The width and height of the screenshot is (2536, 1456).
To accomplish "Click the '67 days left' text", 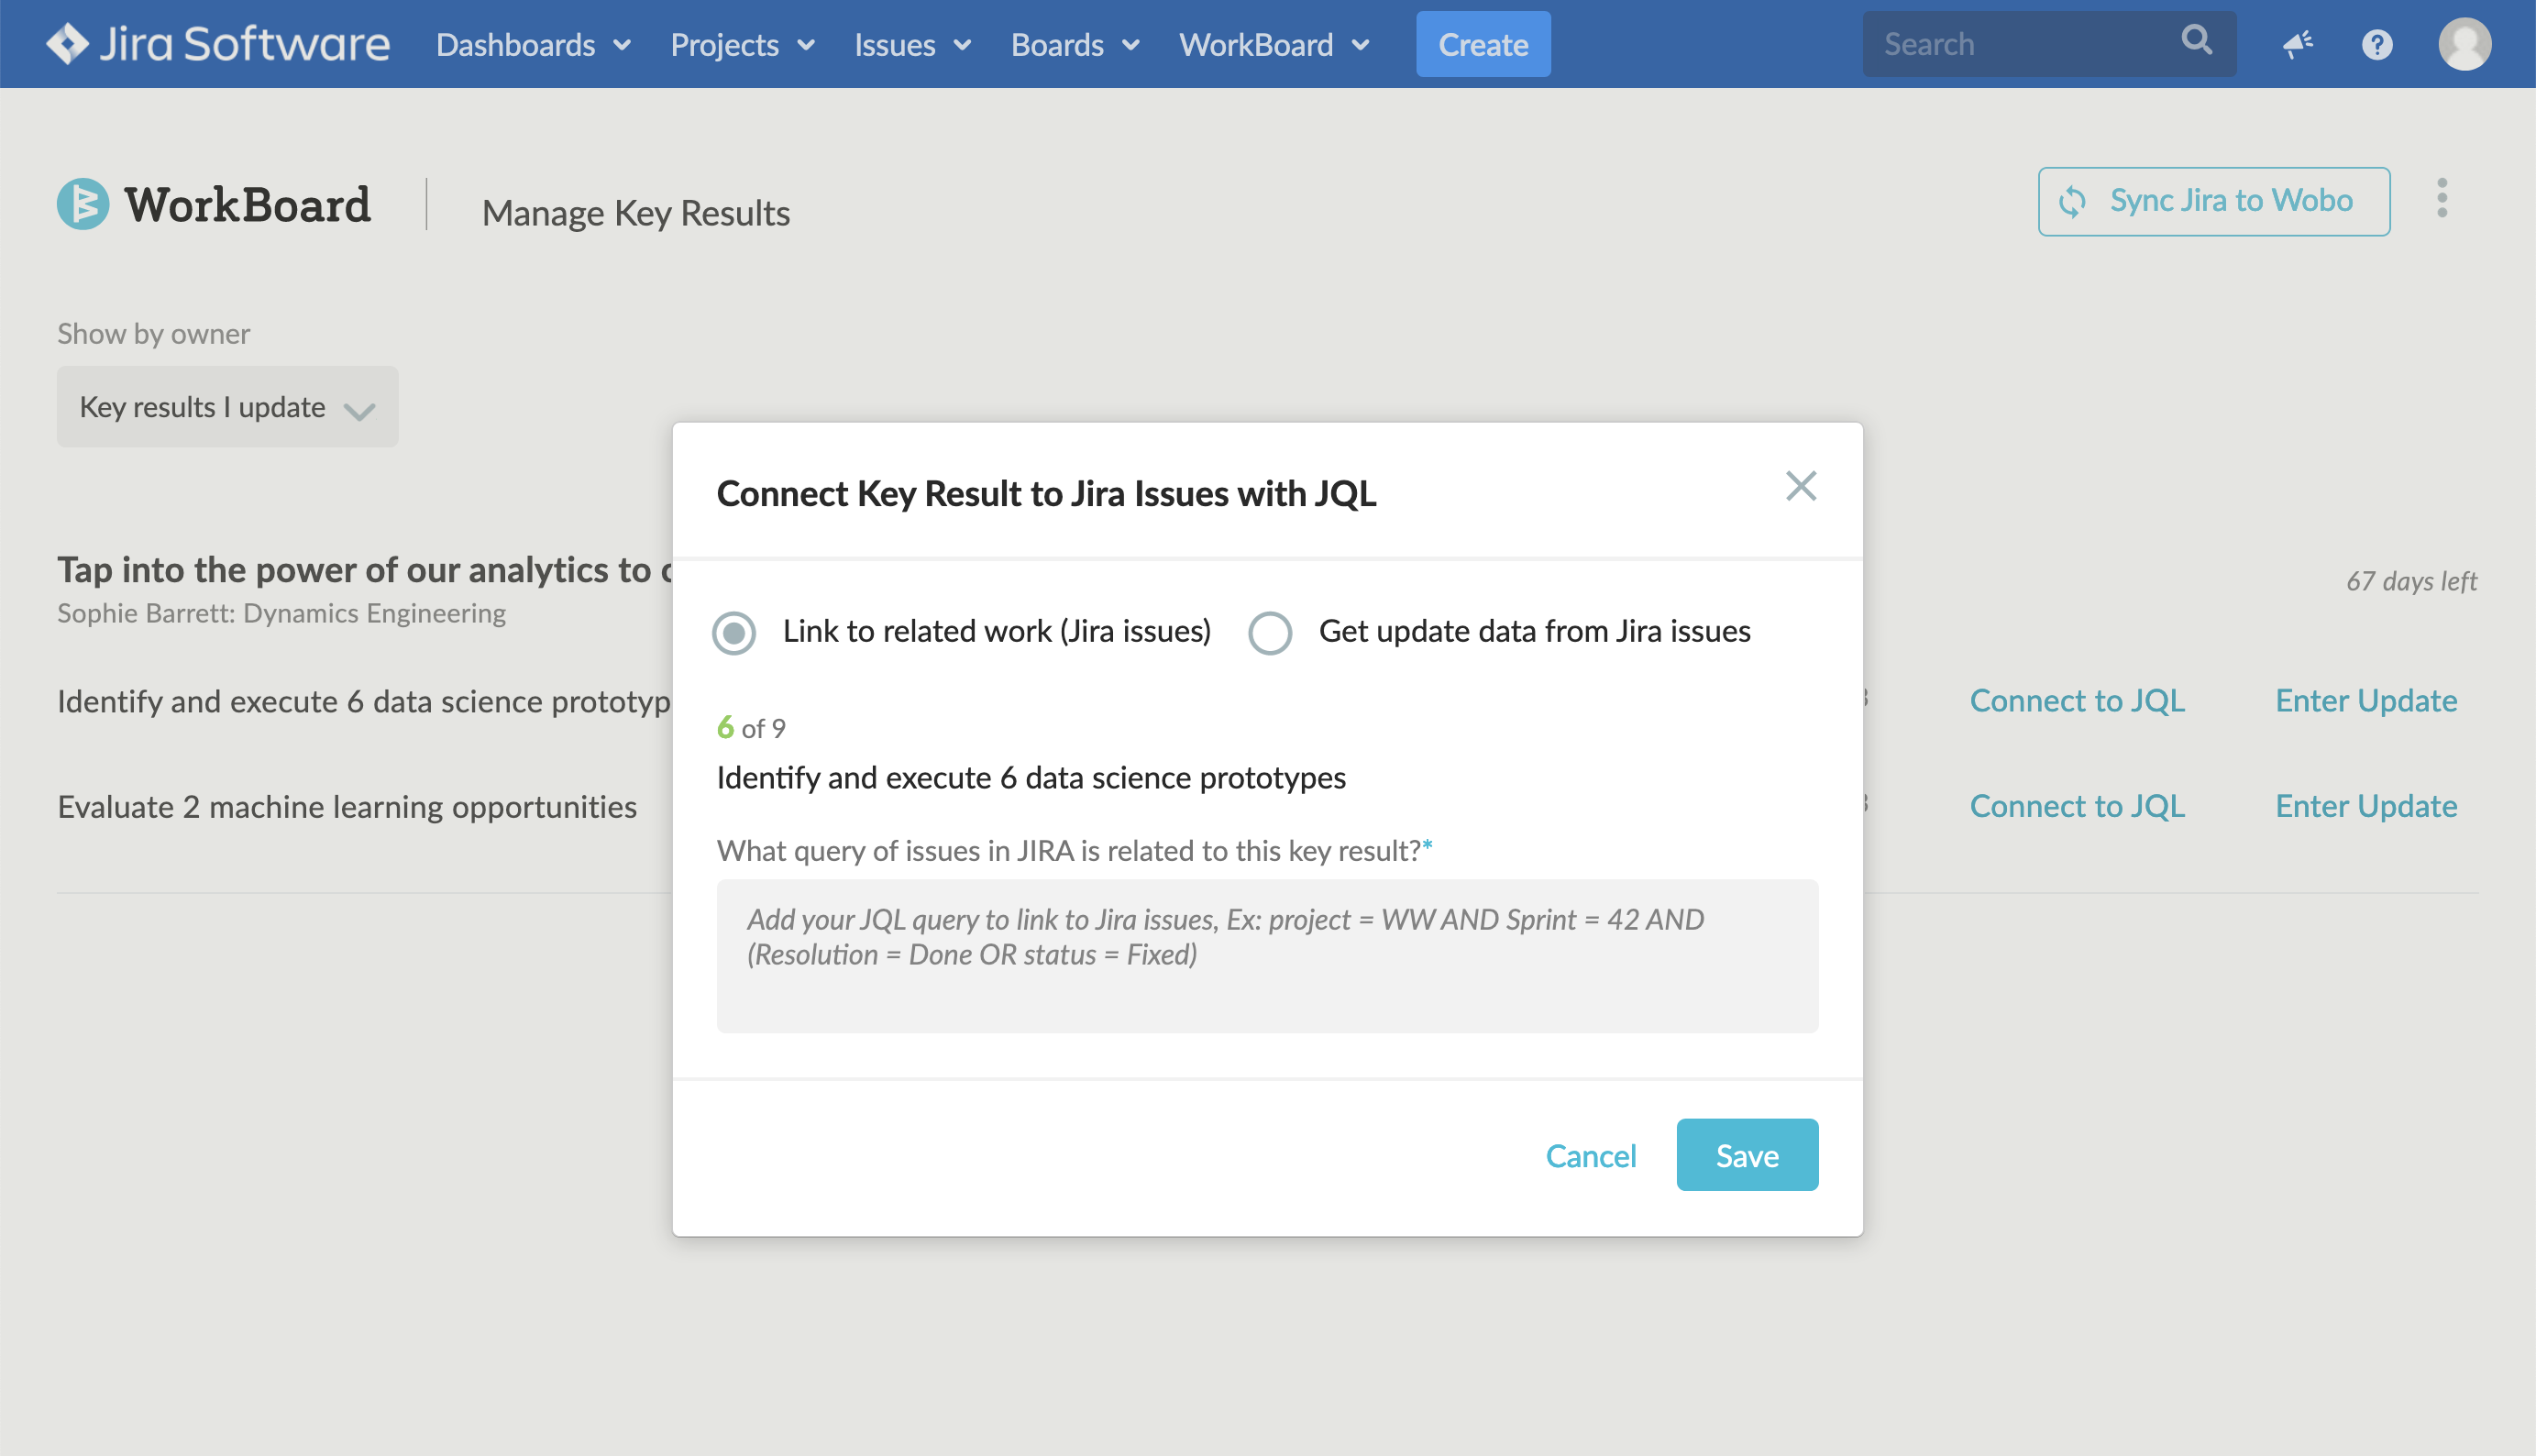I will (x=2411, y=581).
